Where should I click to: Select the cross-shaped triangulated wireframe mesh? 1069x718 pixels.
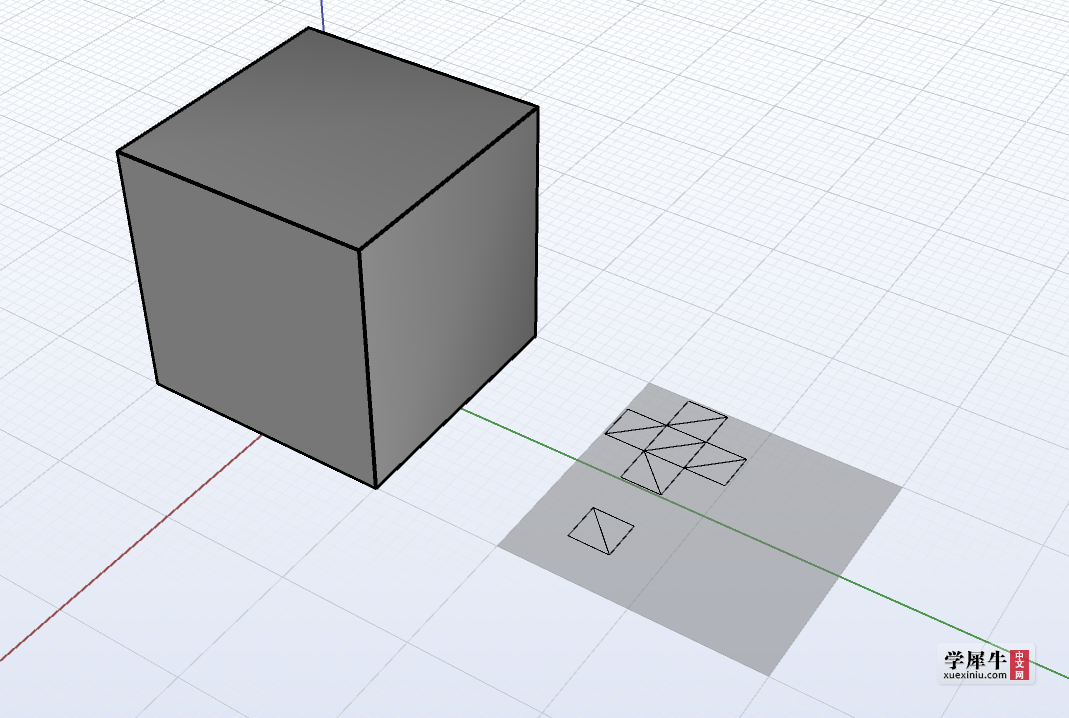[x=675, y=447]
